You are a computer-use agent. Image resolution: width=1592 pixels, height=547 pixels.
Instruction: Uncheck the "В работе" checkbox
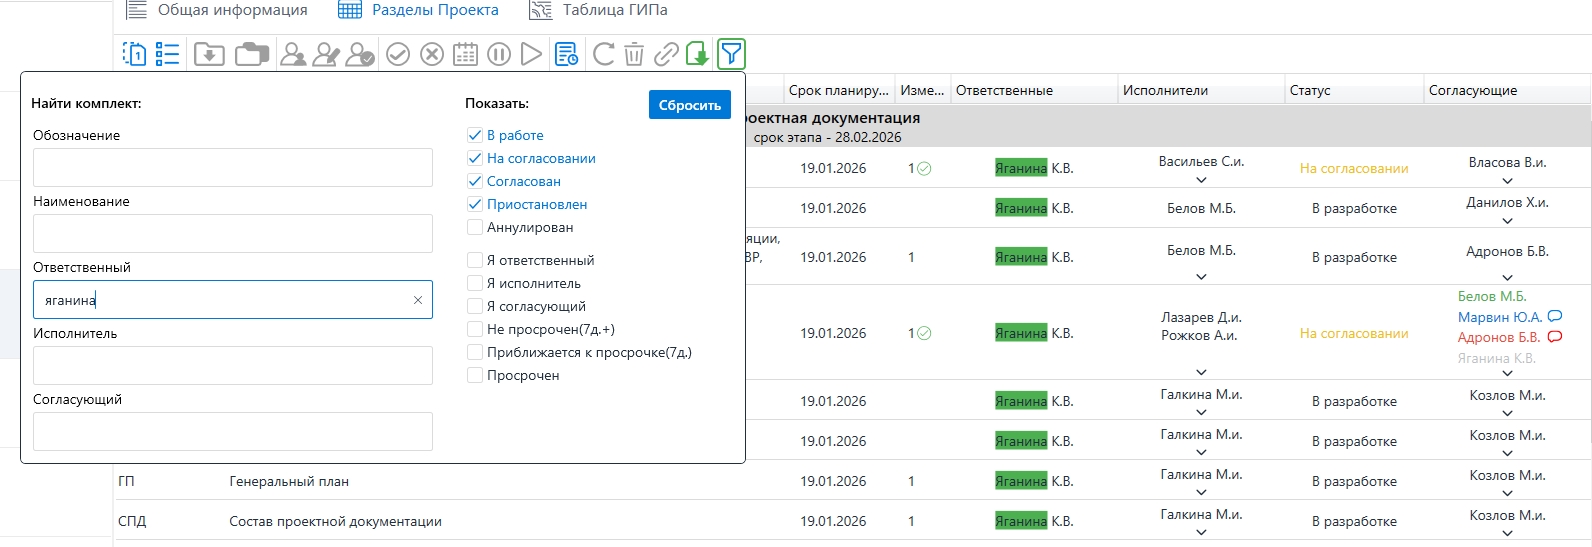click(475, 135)
